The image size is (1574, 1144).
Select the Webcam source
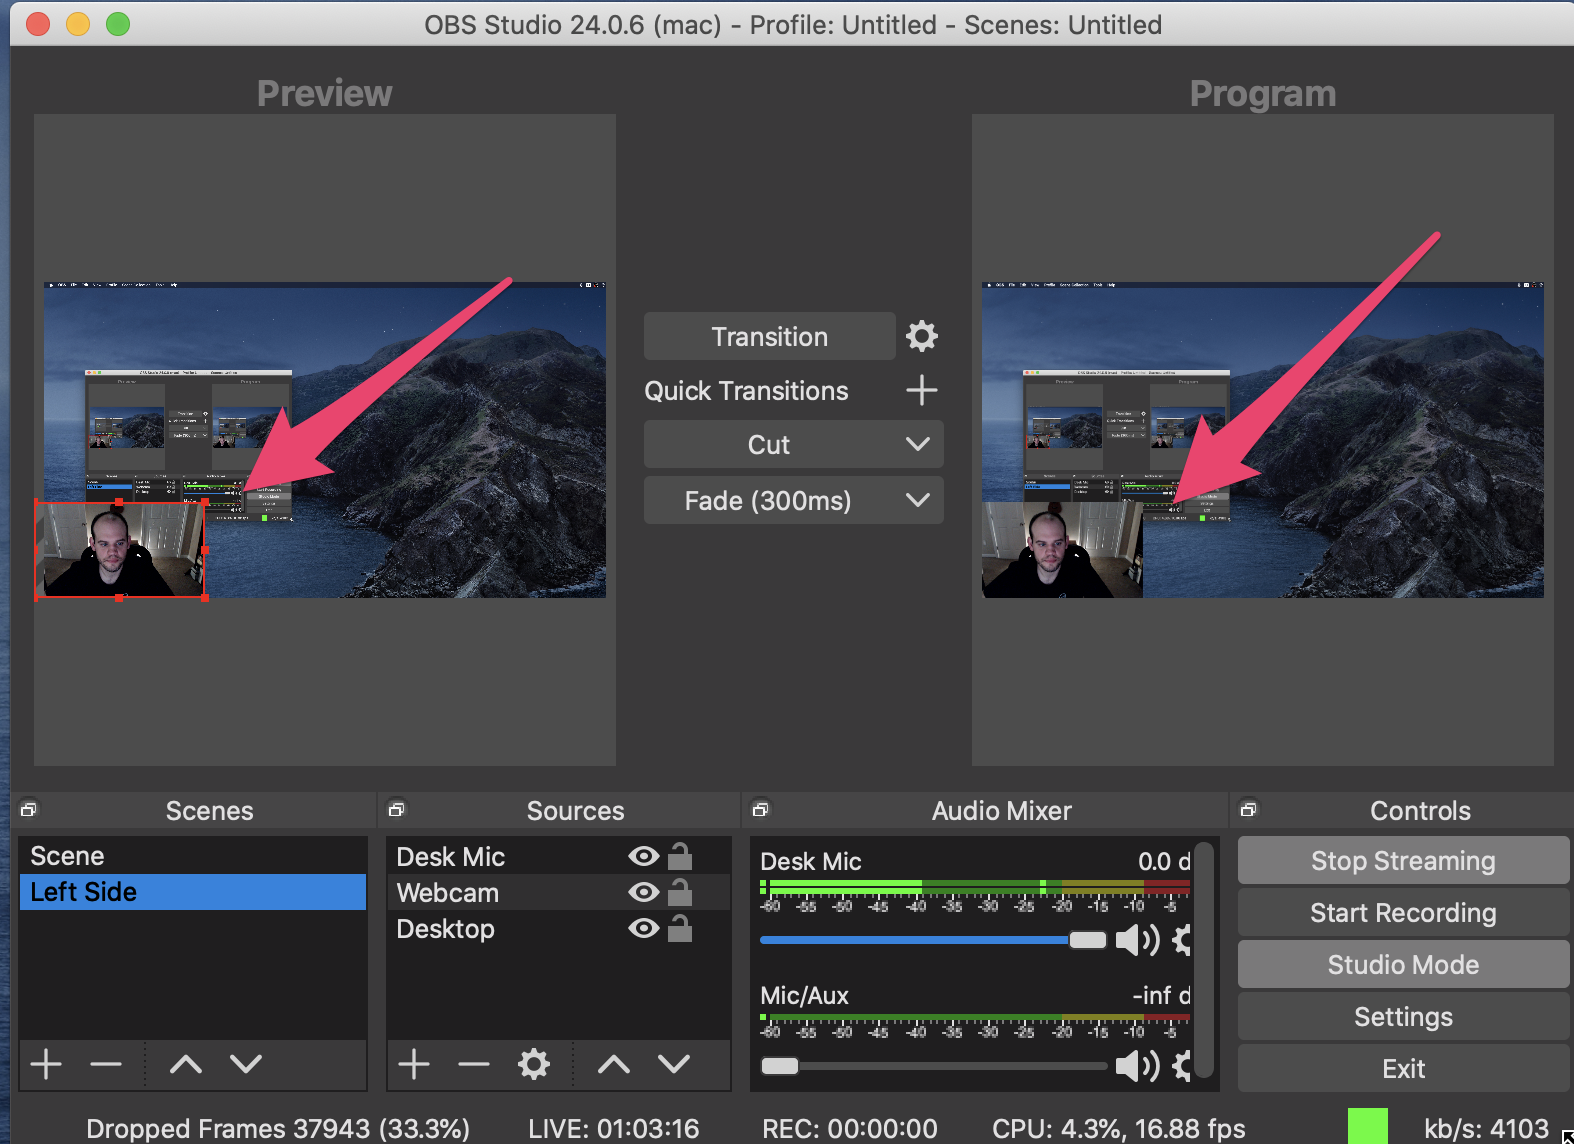point(559,892)
